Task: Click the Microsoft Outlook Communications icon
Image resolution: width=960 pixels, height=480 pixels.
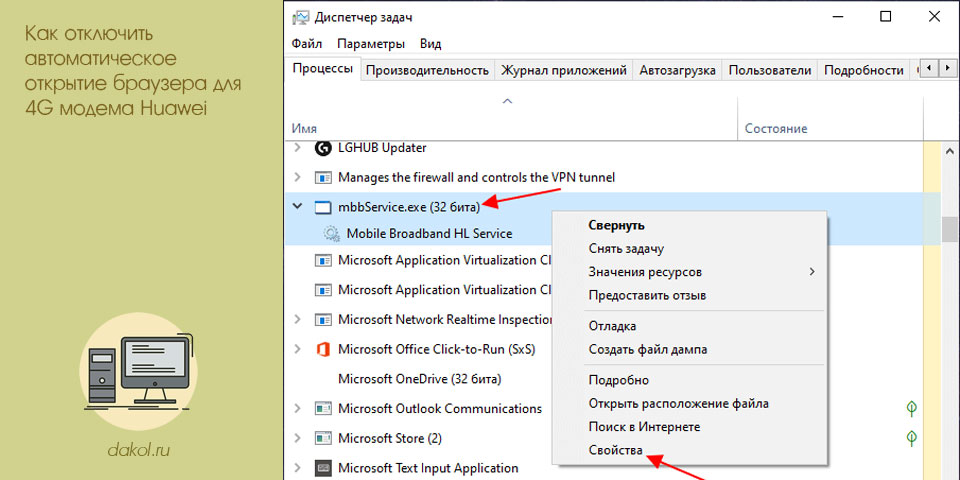Action: point(323,408)
